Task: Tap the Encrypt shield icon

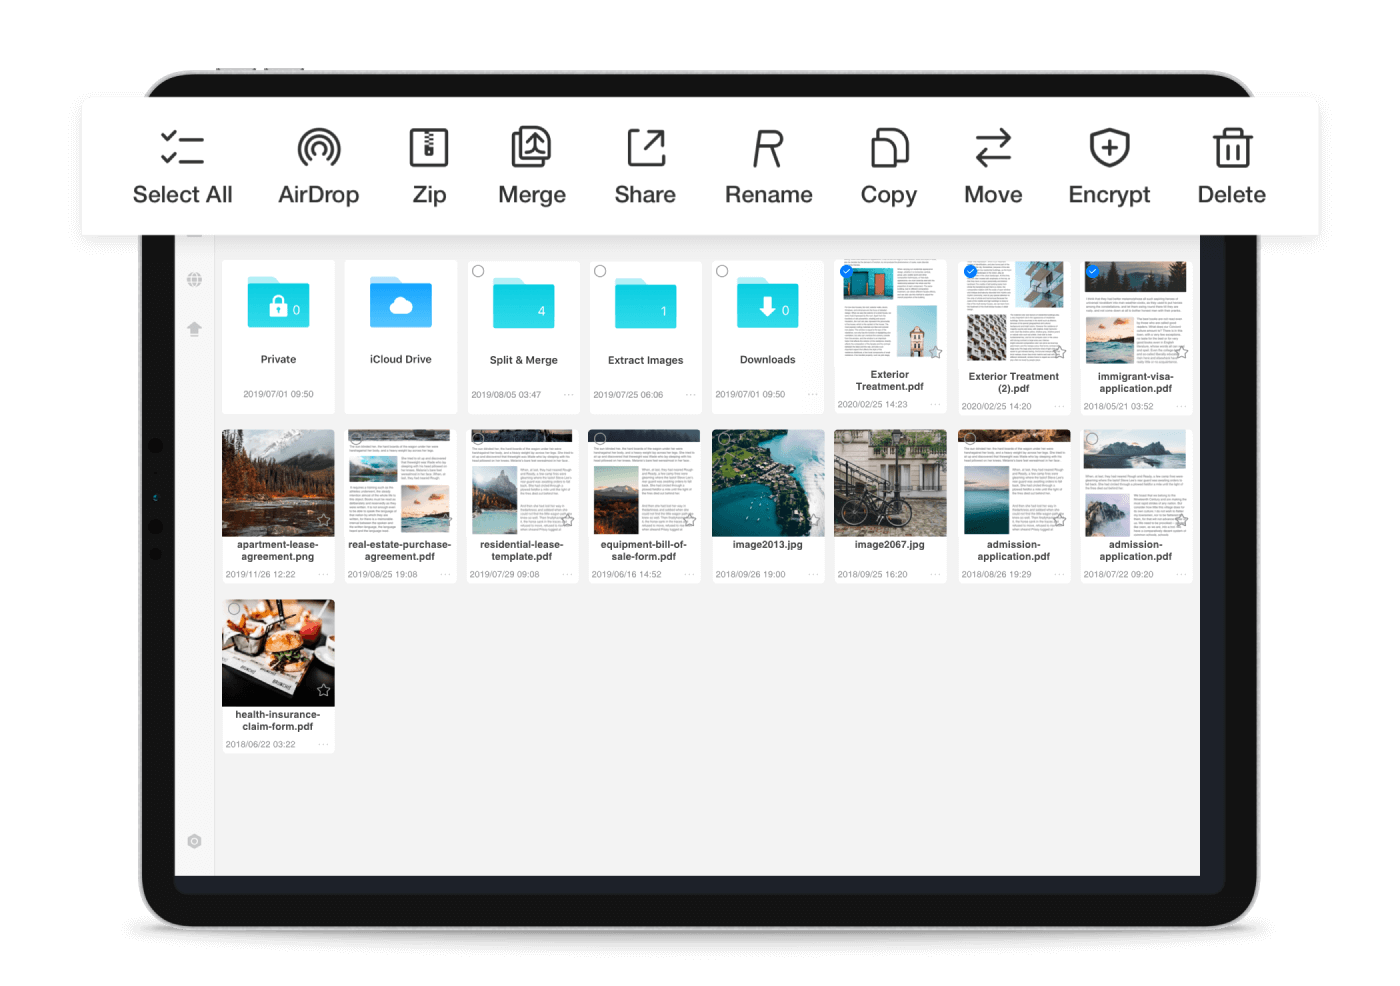Action: point(1109,149)
